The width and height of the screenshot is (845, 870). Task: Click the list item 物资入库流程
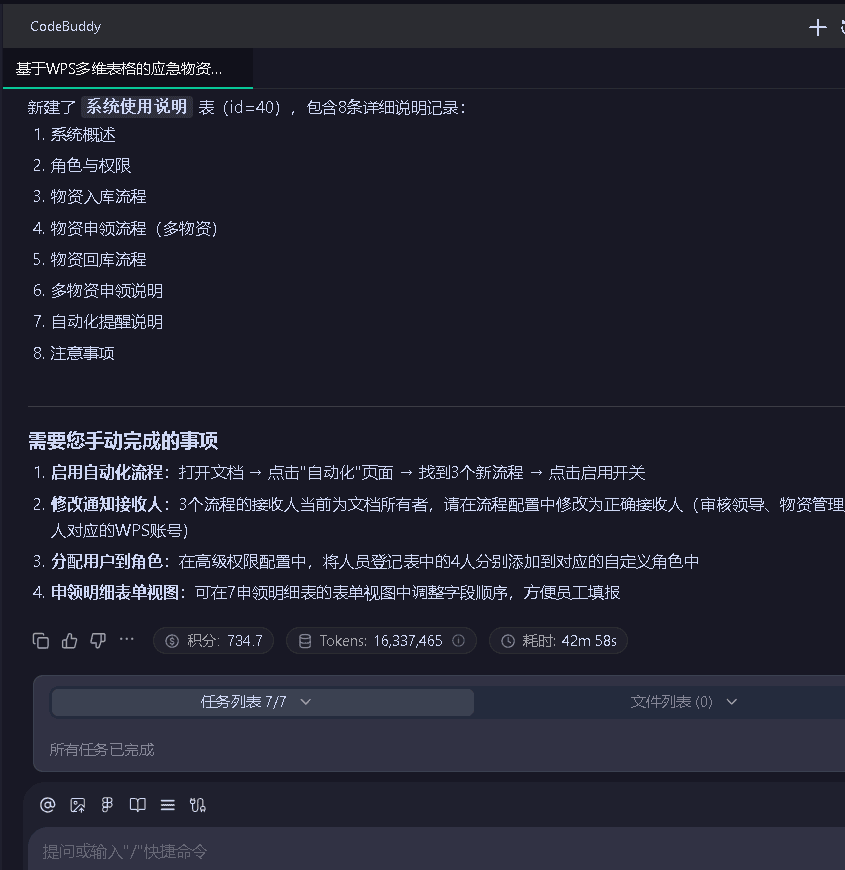[98, 197]
